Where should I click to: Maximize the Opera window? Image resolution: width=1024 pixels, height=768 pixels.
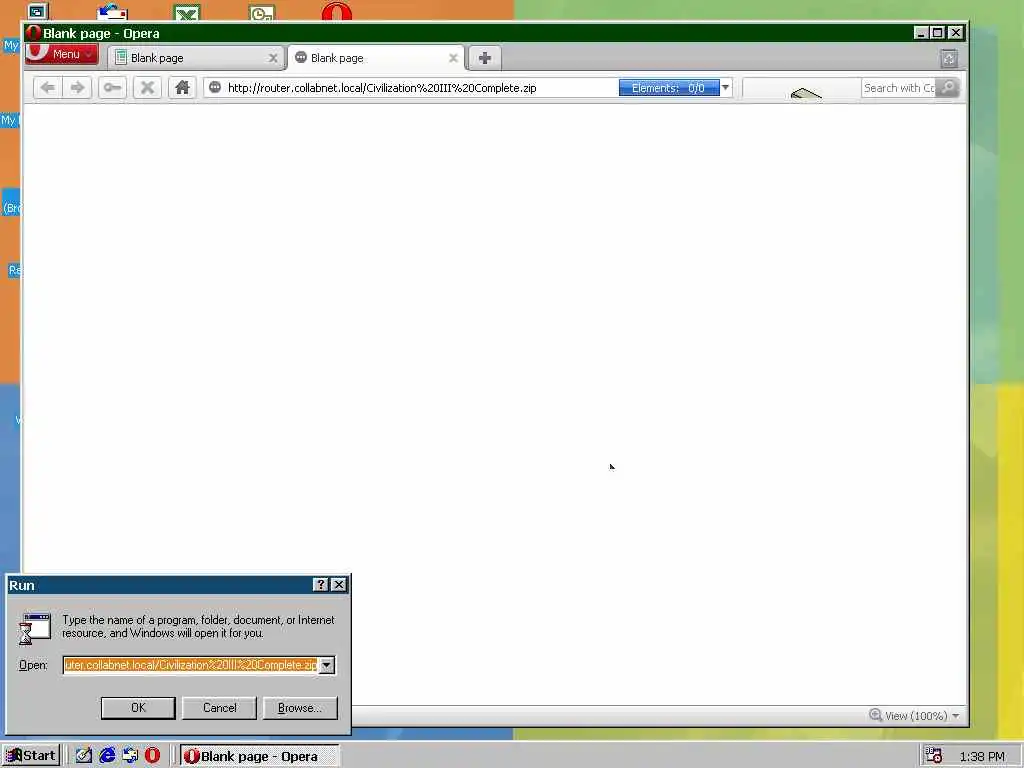pyautogui.click(x=938, y=33)
